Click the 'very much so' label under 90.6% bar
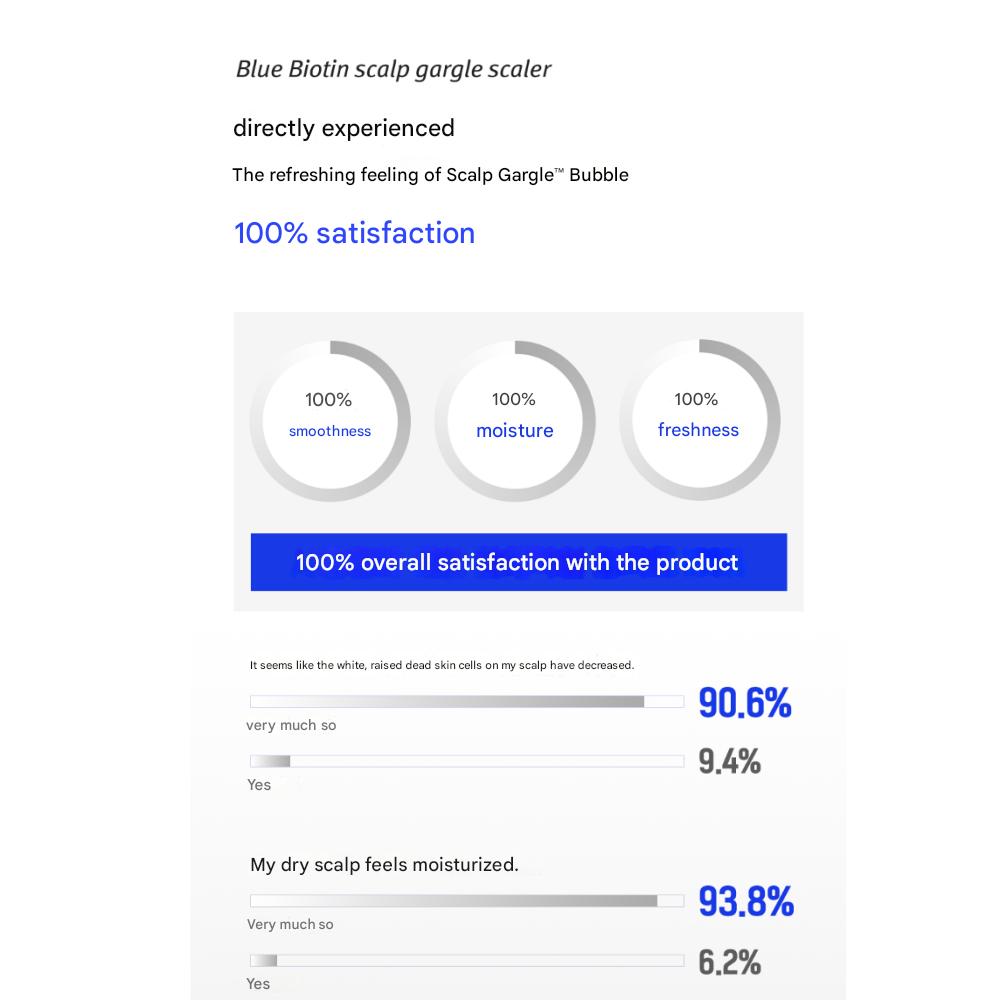The height and width of the screenshot is (1000, 1000). point(291,725)
